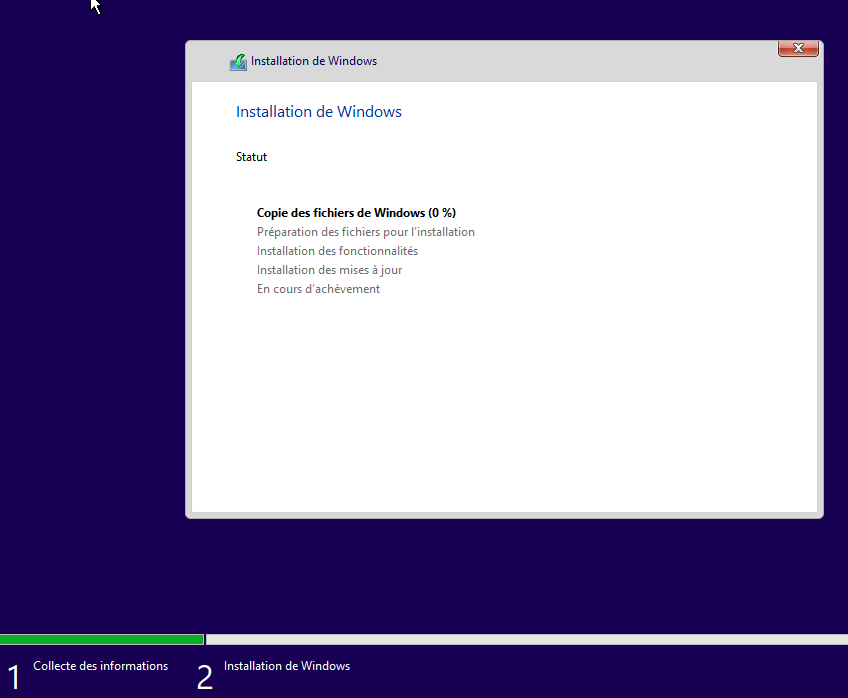This screenshot has width=848, height=698.
Task: Click the blue 'Installation de Windows' heading
Action: [x=319, y=112]
